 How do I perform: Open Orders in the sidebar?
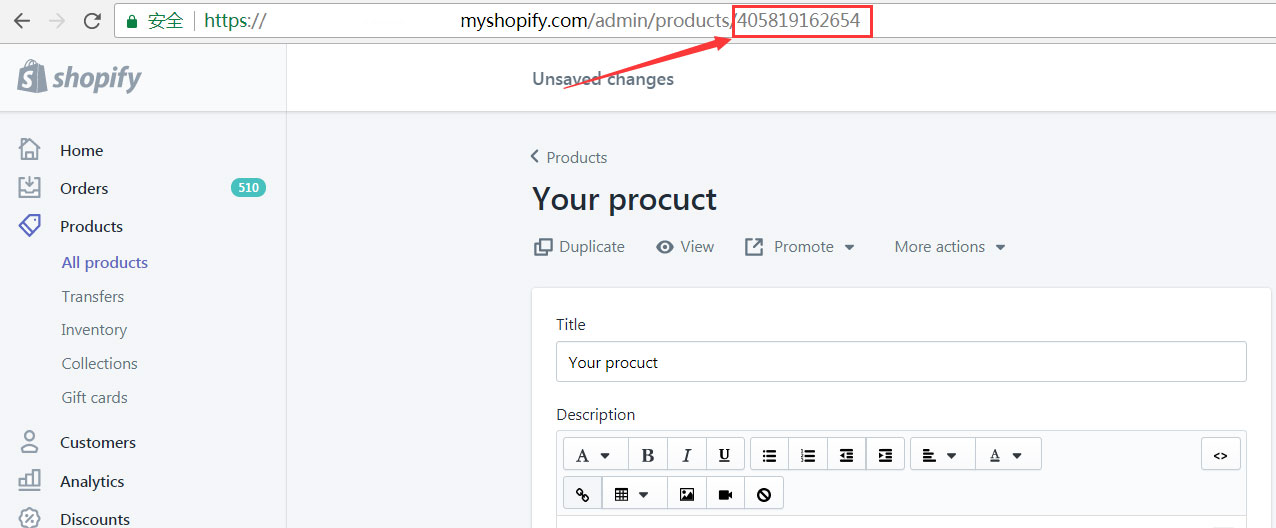[x=84, y=188]
